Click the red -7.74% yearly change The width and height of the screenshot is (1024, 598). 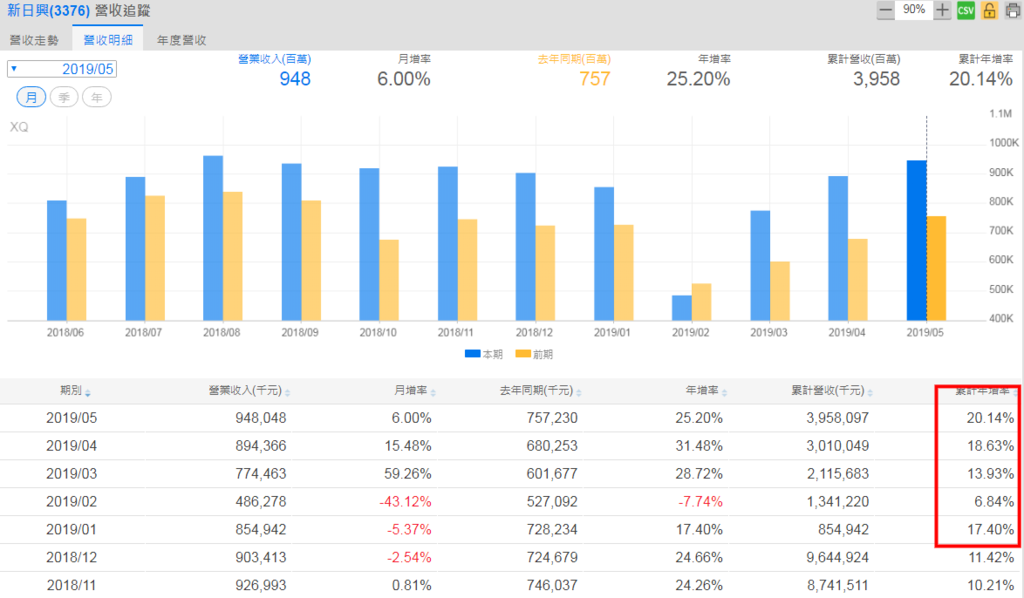[699, 502]
